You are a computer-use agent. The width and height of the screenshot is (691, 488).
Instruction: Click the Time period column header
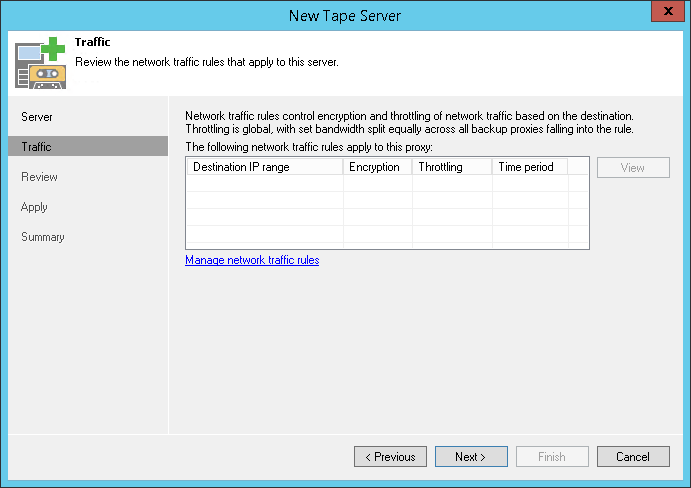(529, 167)
